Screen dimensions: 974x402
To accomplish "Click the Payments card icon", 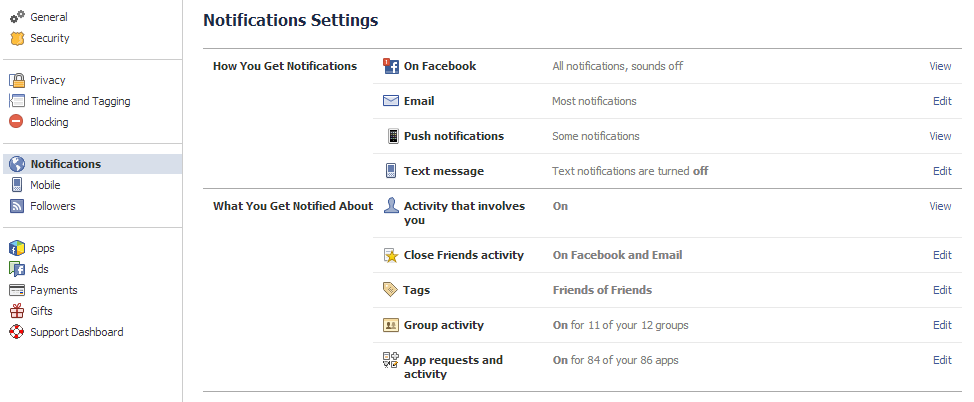I will point(16,290).
